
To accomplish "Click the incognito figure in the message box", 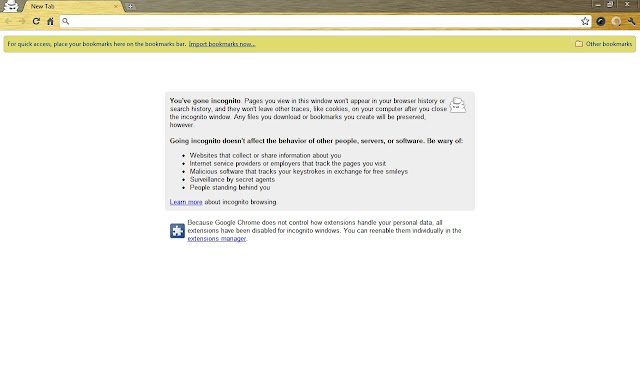I will [x=458, y=105].
